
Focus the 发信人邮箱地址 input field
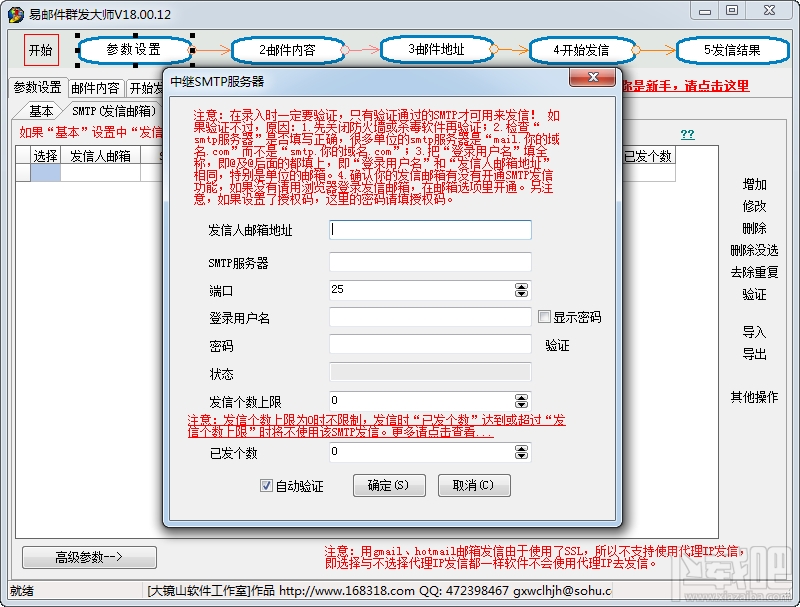click(x=430, y=230)
